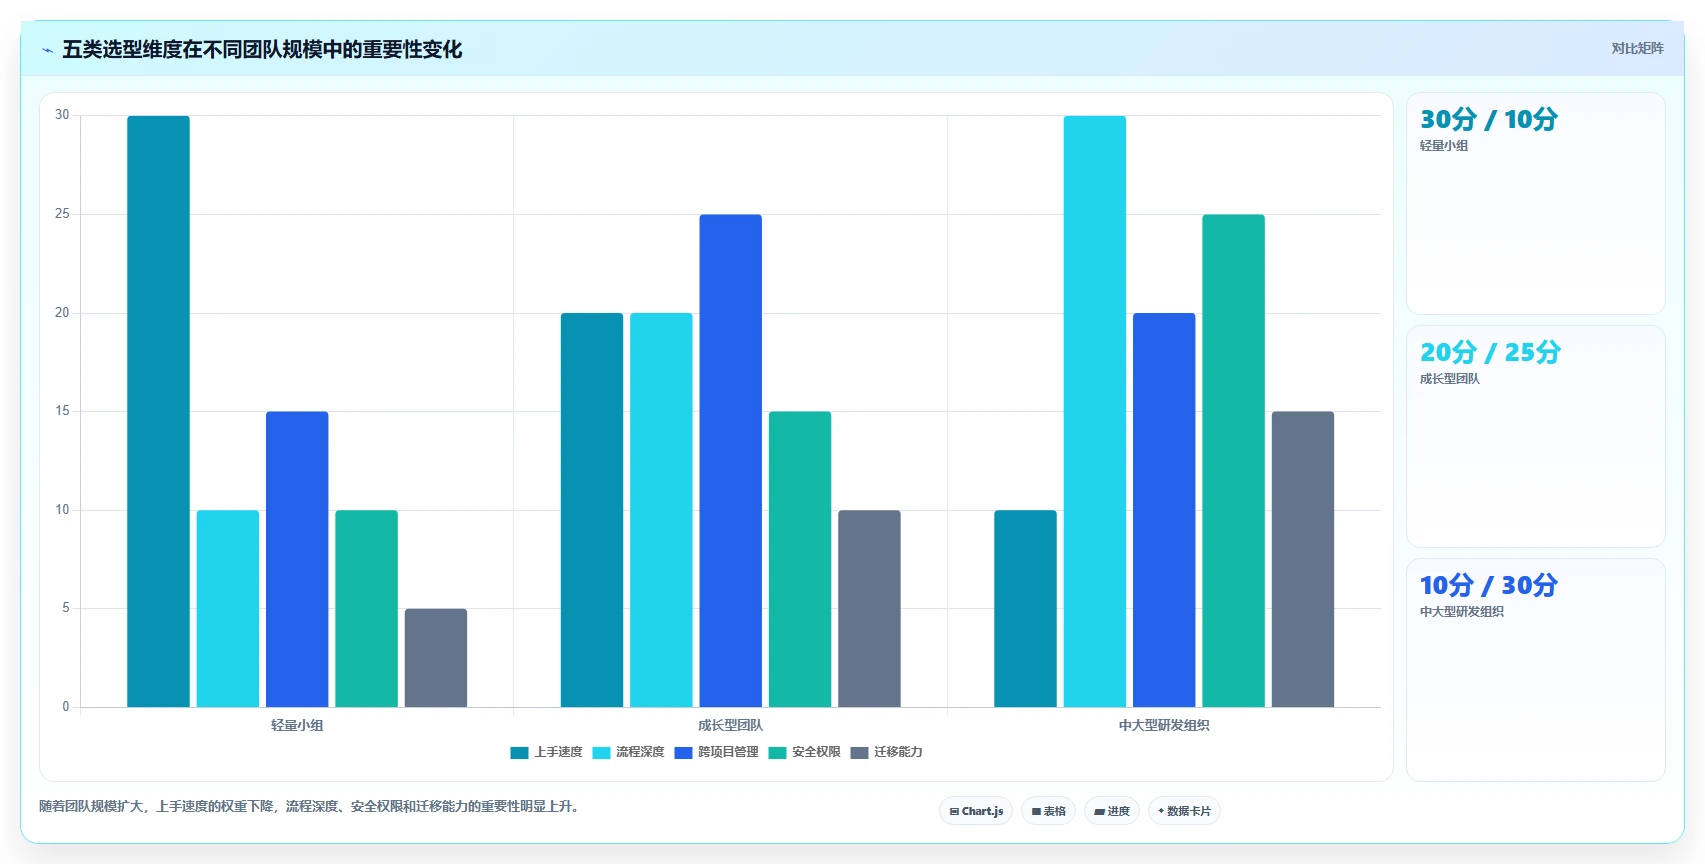Toggle the 安全权限 legend series
Screen dimensions: 1705x864
(805, 752)
